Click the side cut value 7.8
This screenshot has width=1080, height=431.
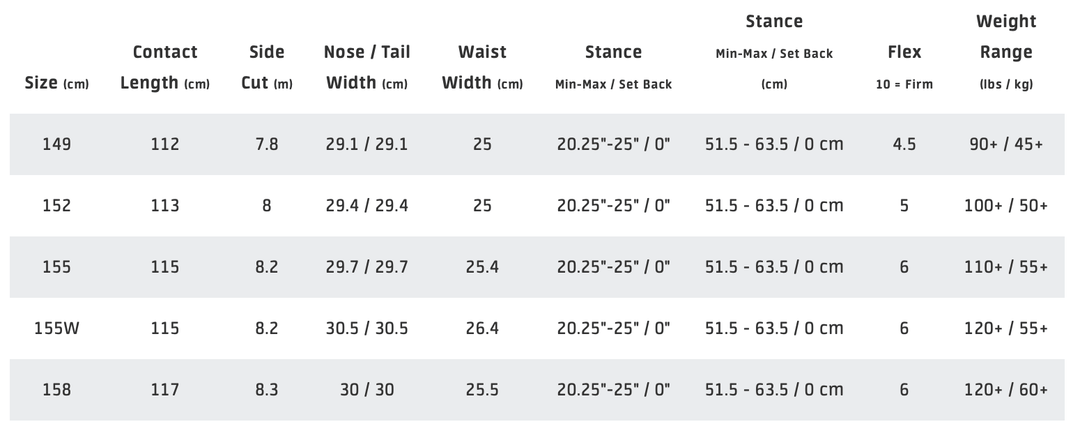[x=267, y=144]
